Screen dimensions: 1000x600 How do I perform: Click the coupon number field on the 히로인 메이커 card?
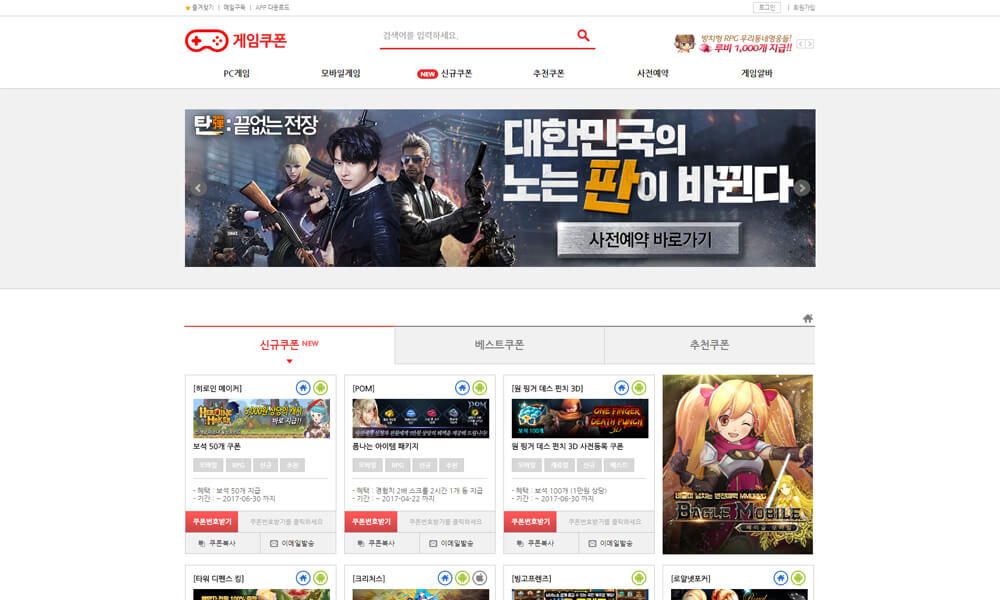coord(287,522)
